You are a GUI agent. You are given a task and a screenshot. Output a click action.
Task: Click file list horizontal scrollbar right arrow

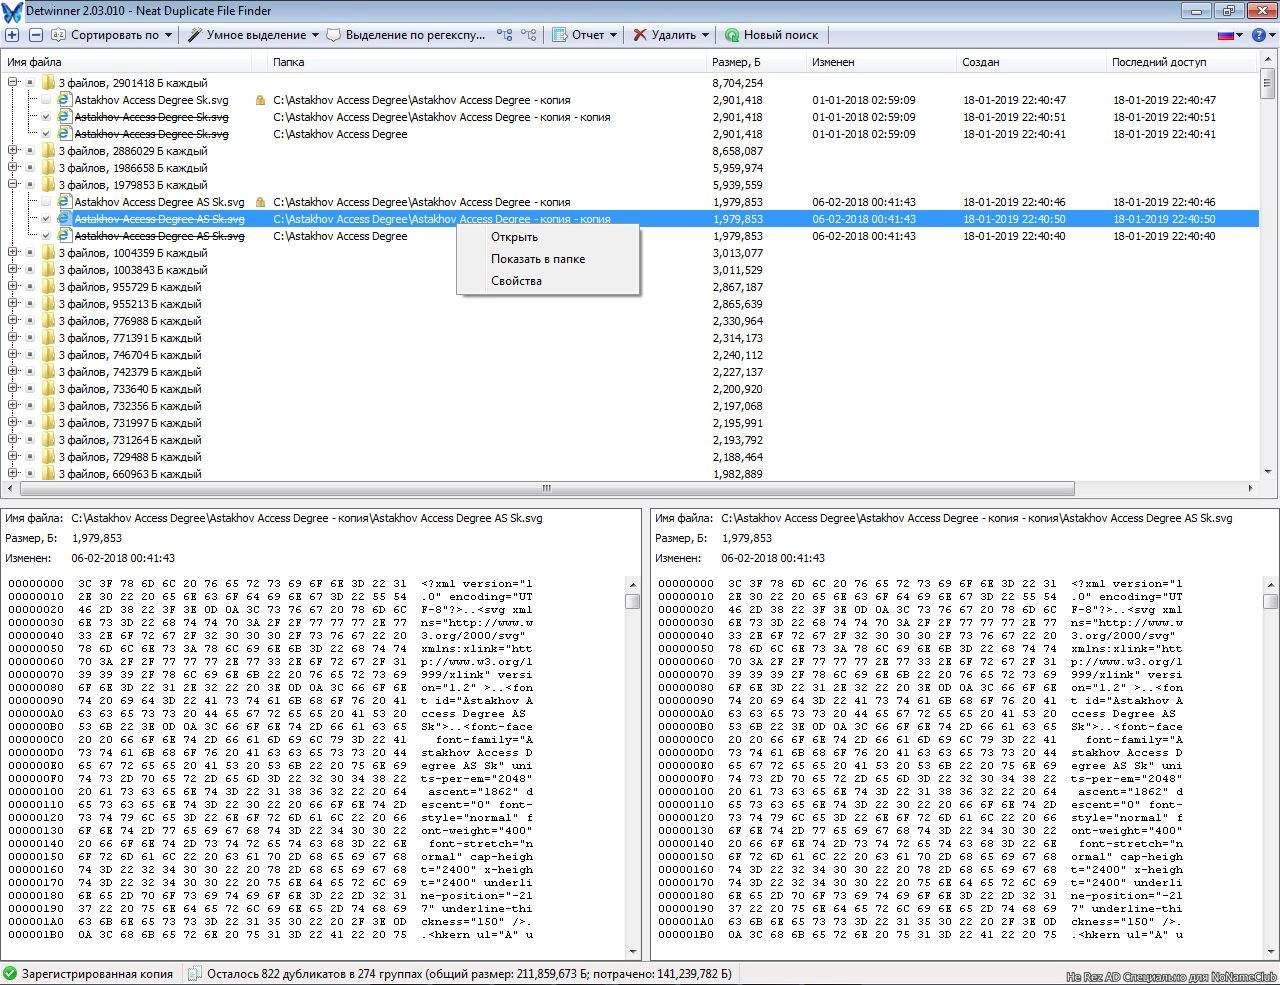pyautogui.click(x=1252, y=489)
